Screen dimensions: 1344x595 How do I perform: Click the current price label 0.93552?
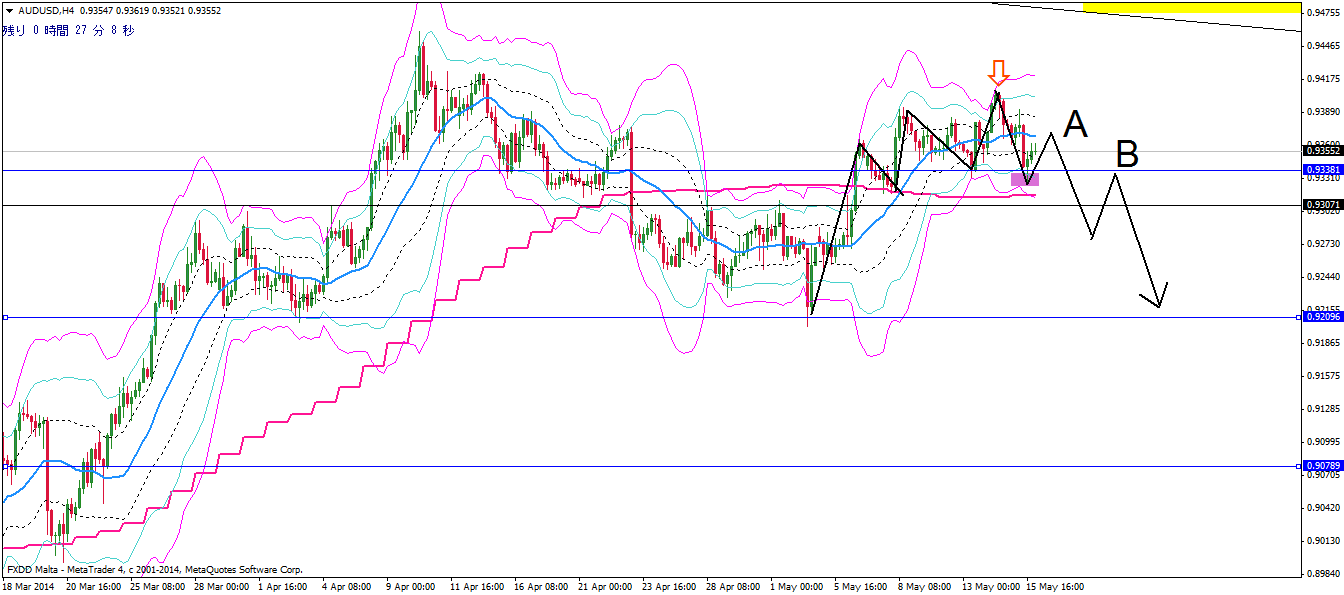point(1323,151)
